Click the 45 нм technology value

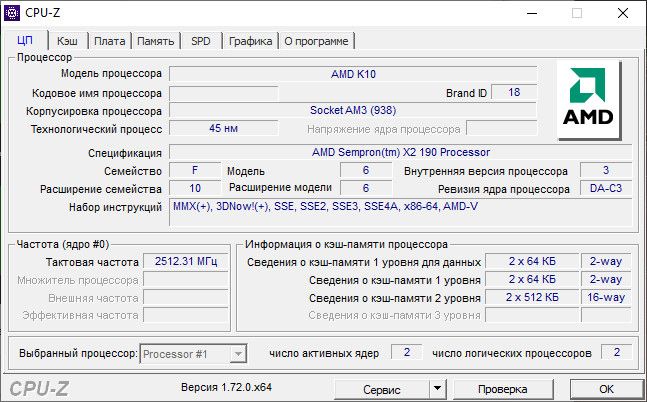click(x=224, y=128)
